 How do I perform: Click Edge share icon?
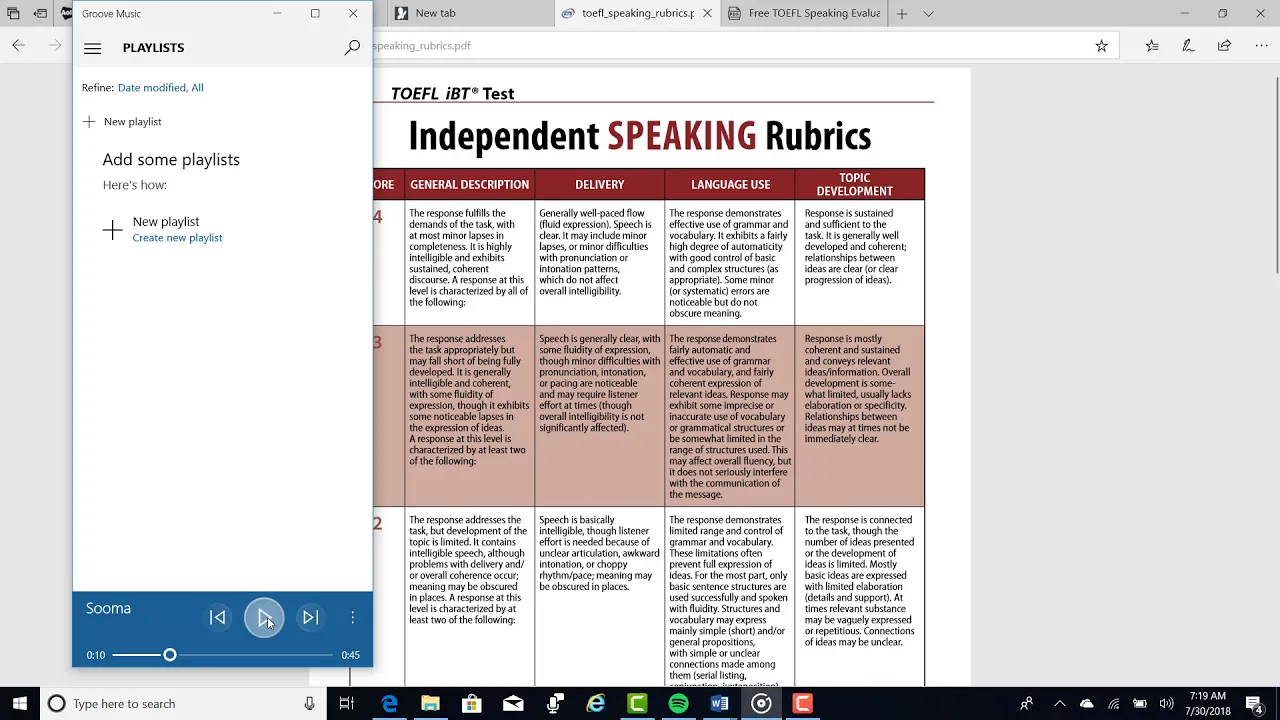coord(1224,45)
